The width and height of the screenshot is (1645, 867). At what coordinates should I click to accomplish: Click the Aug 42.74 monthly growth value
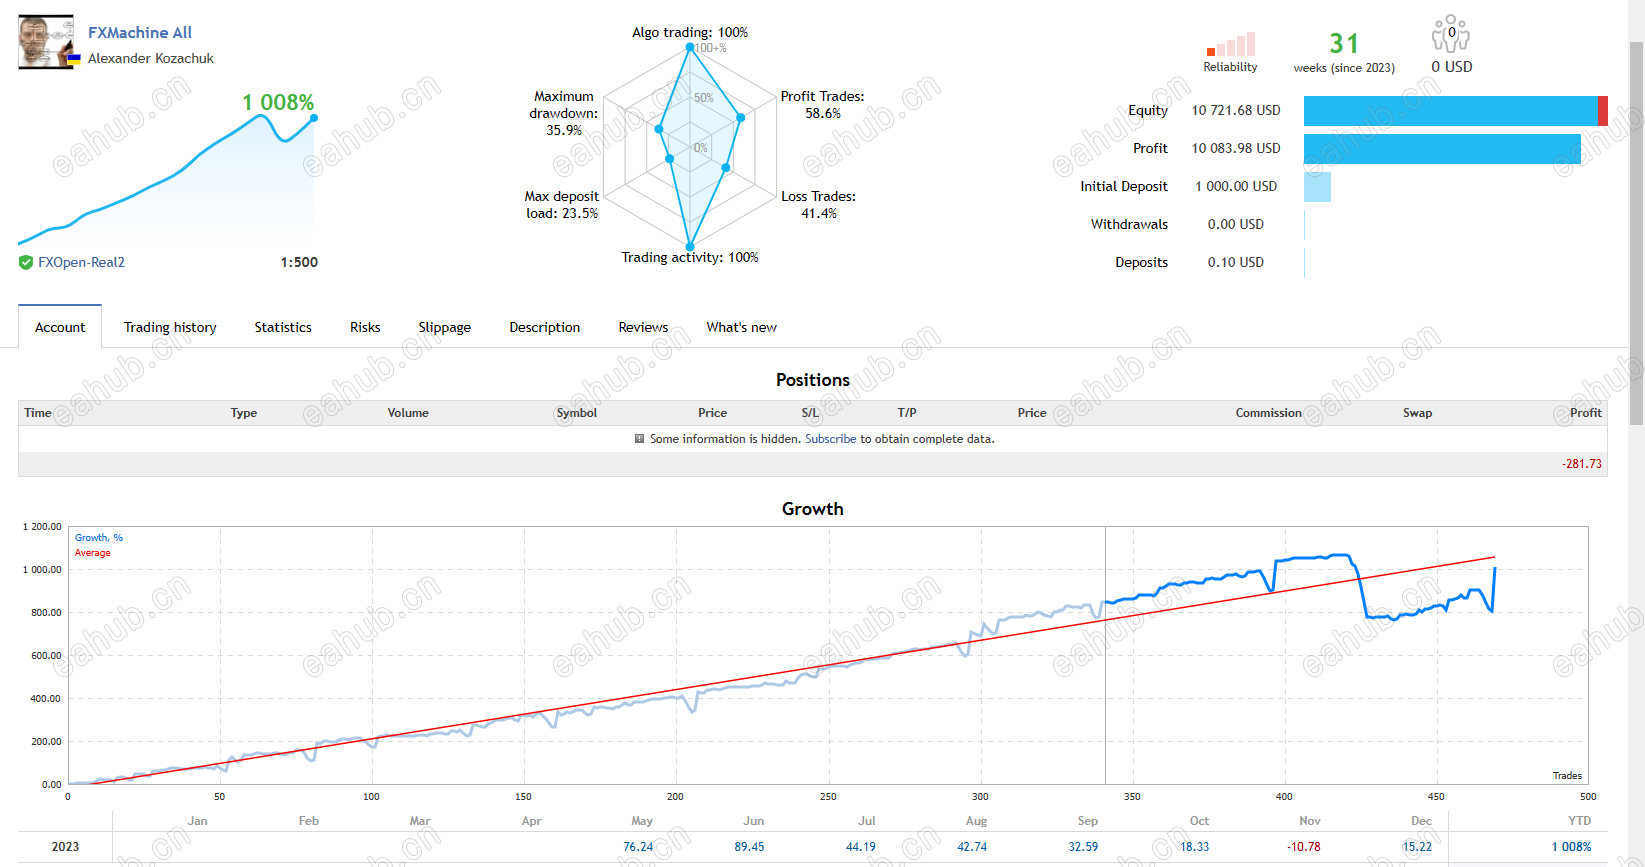tap(972, 847)
